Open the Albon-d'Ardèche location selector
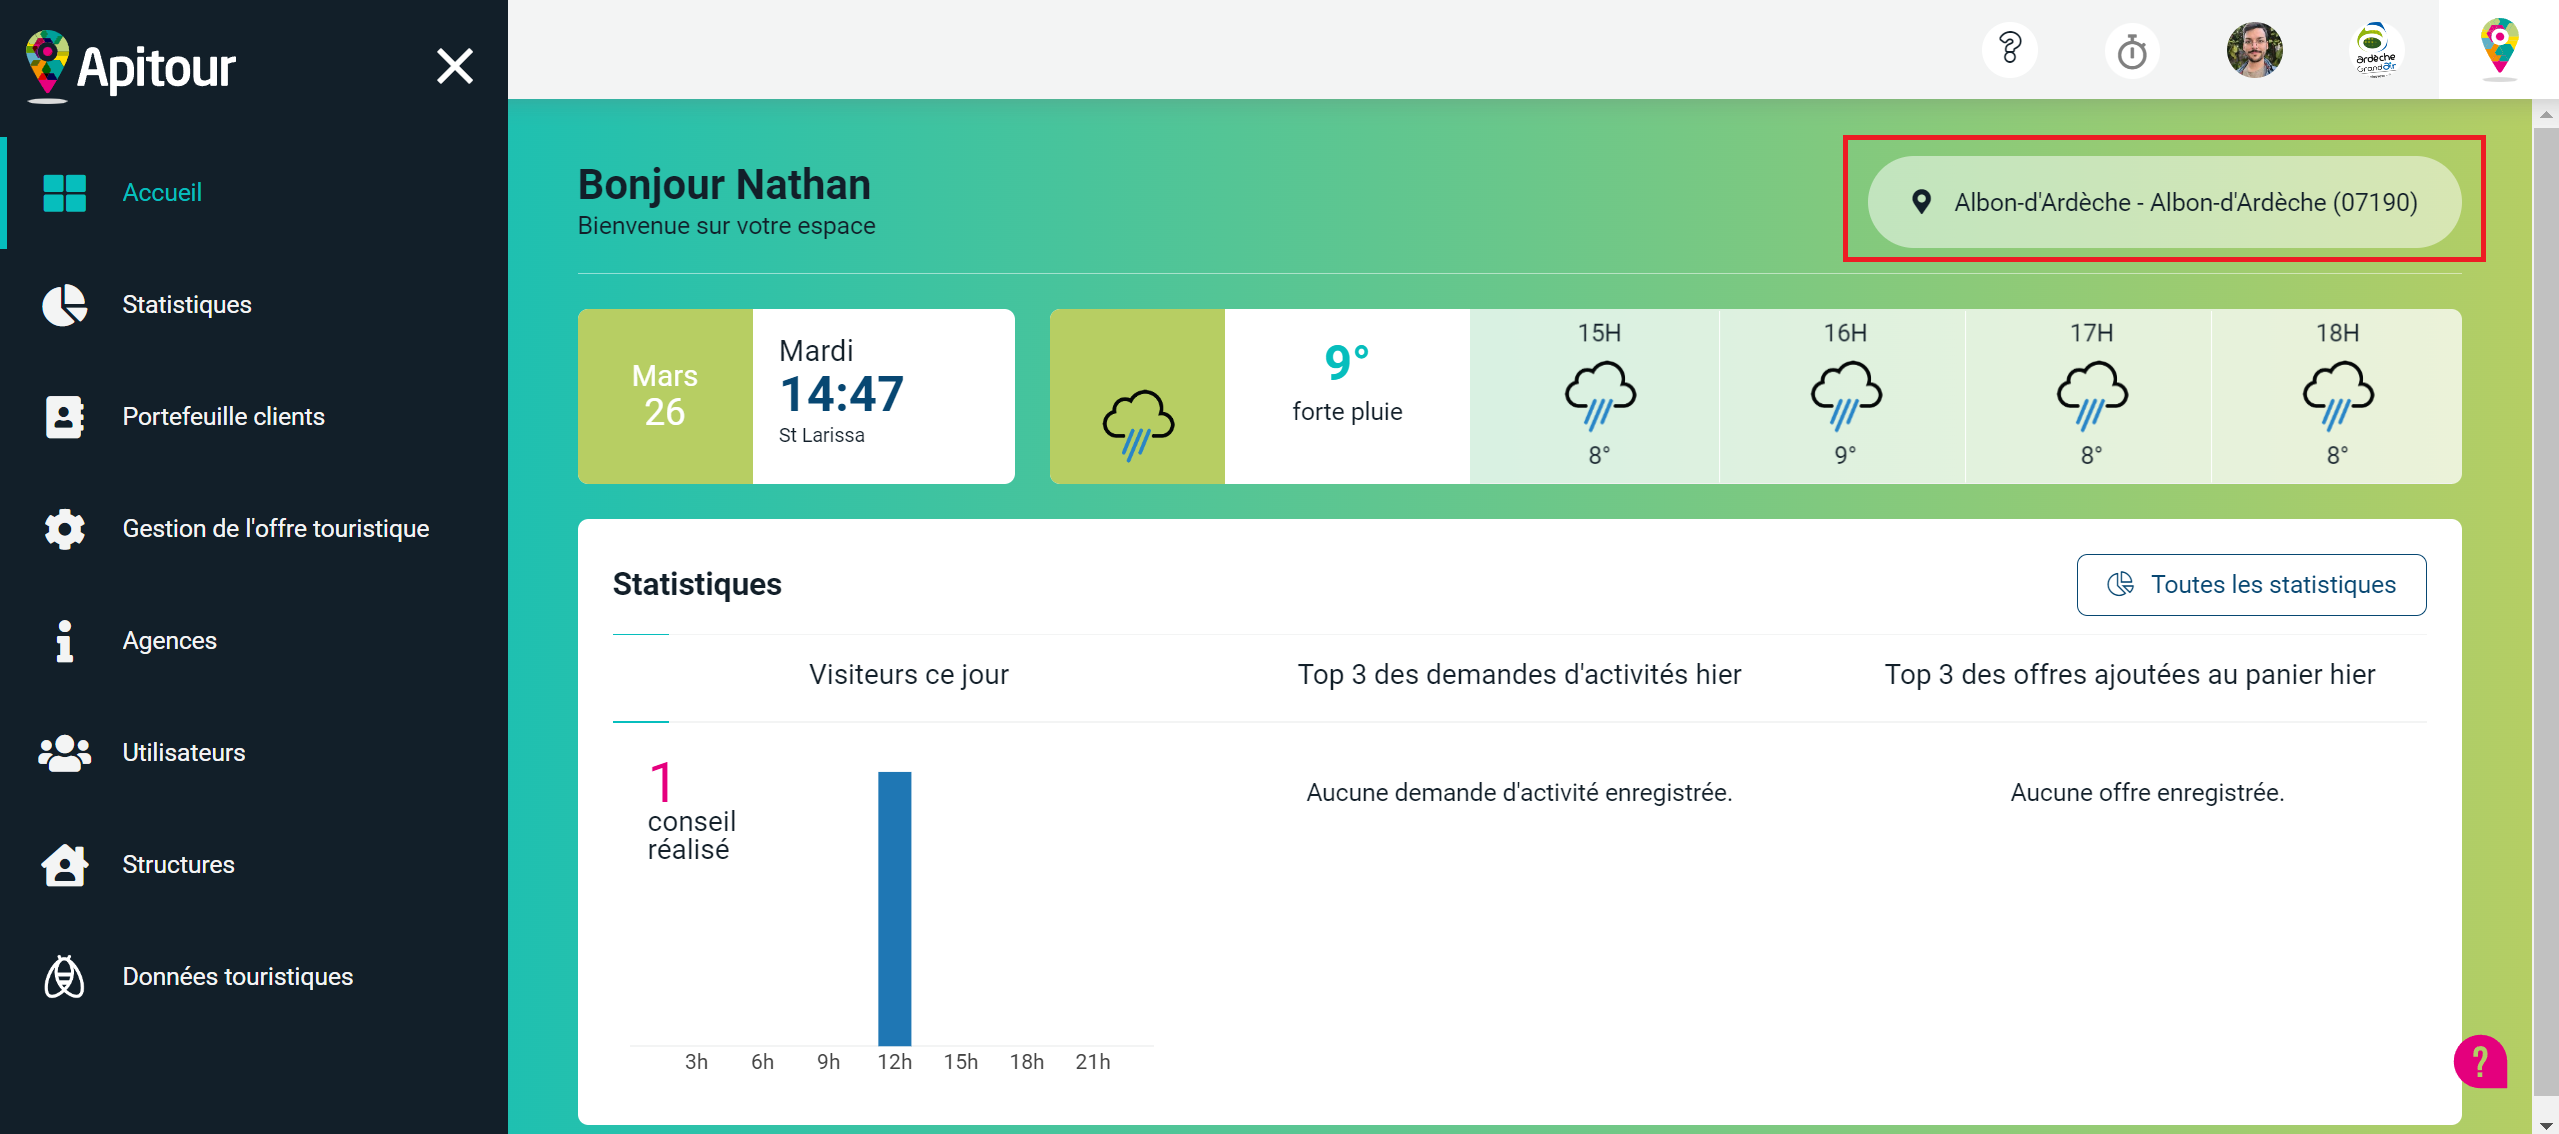This screenshot has height=1134, width=2559. pyautogui.click(x=2163, y=202)
